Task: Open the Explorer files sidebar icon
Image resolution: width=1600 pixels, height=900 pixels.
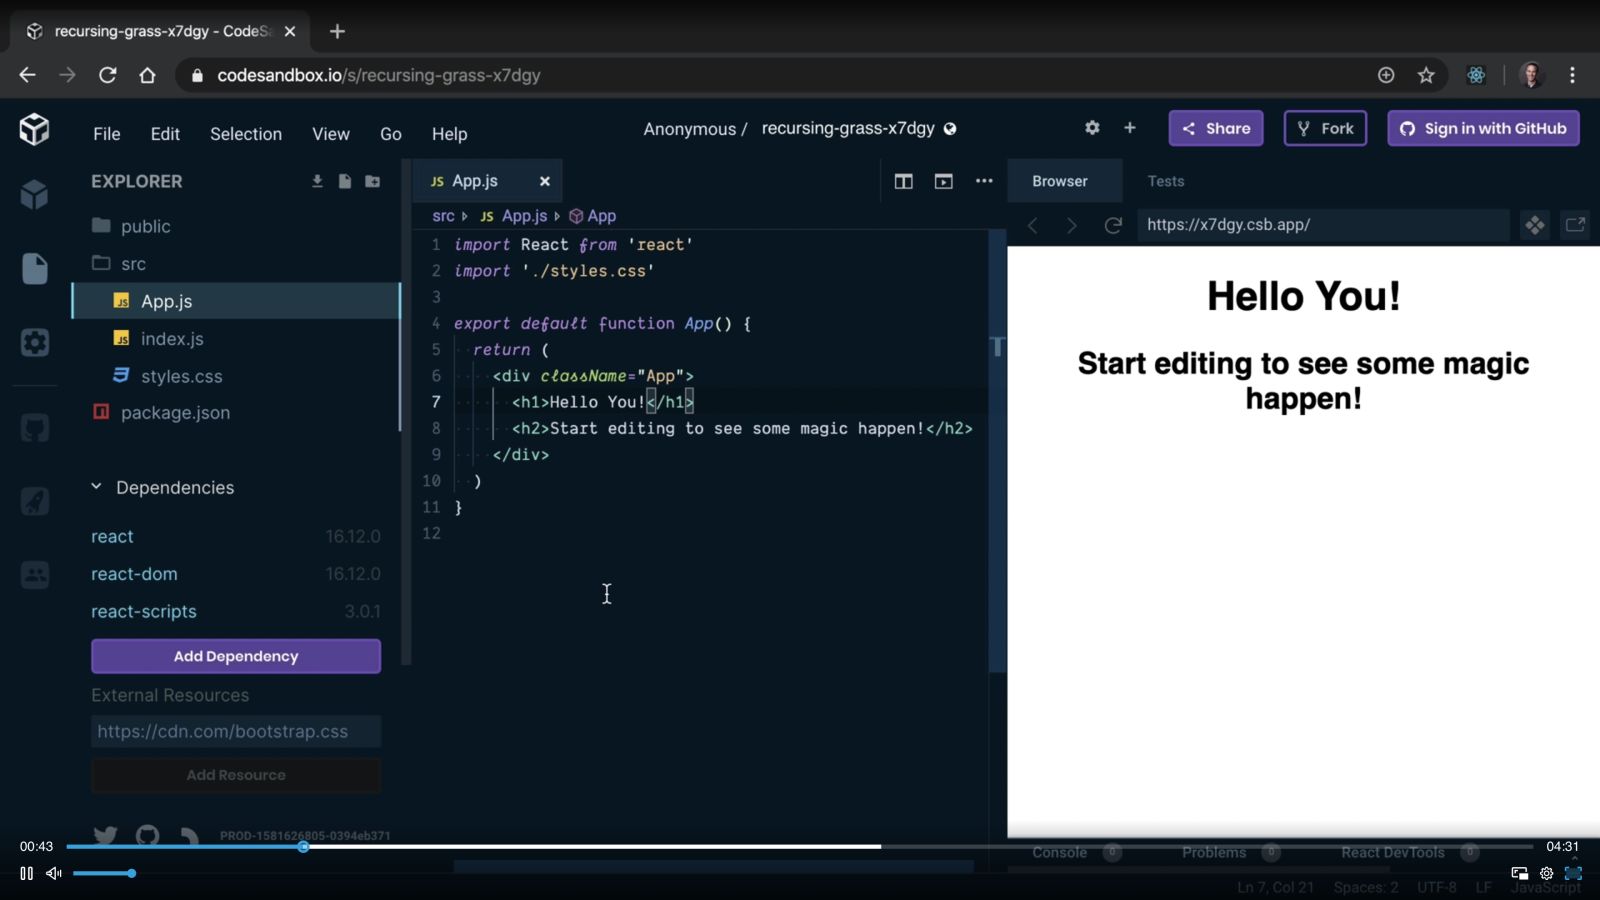Action: tap(34, 268)
